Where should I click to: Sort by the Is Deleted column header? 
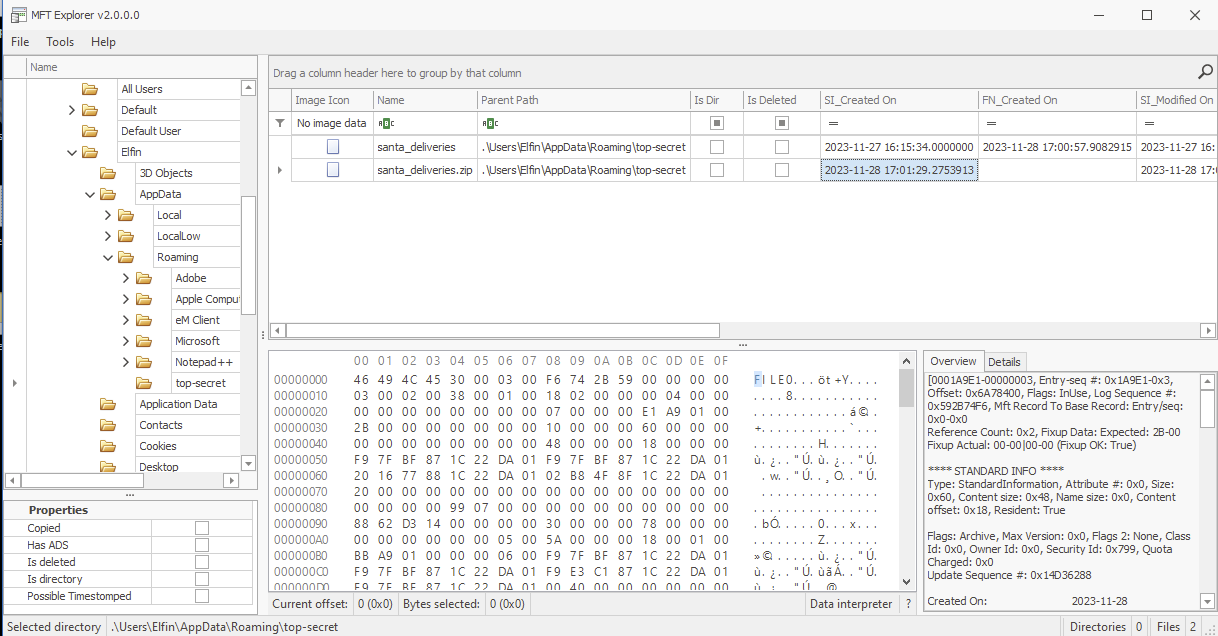(x=780, y=100)
